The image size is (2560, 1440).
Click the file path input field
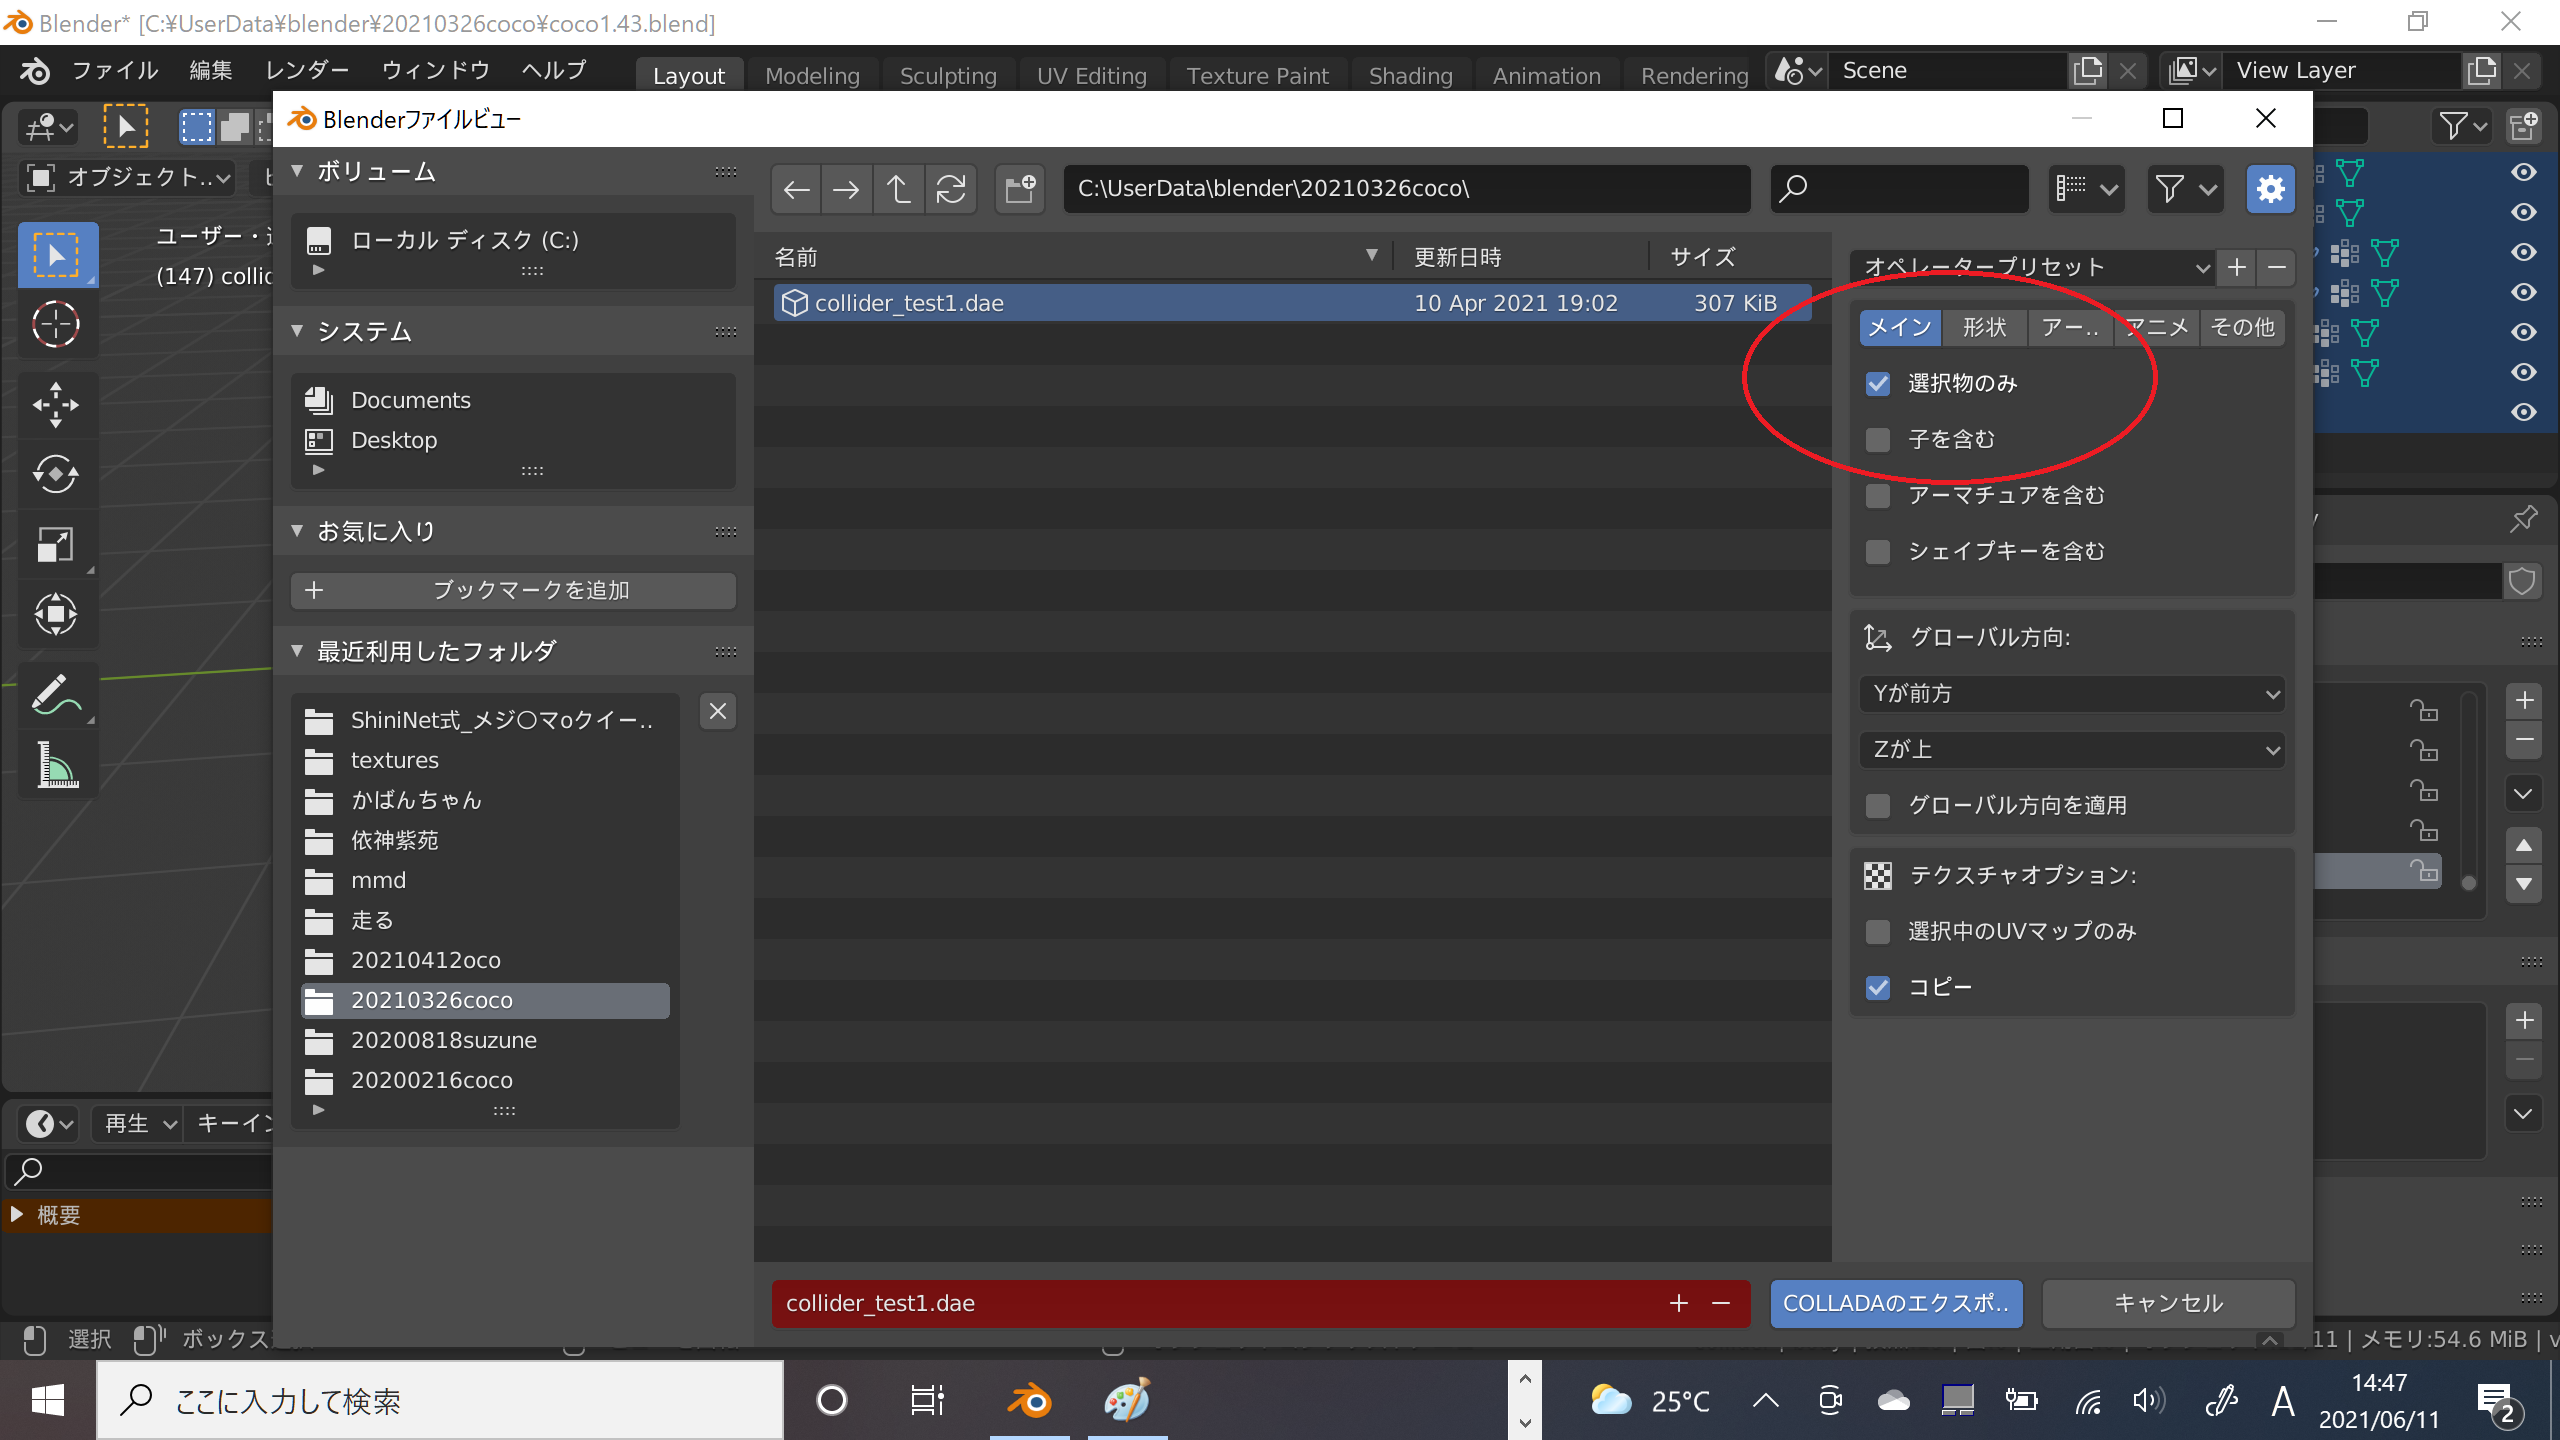[x=1406, y=189]
